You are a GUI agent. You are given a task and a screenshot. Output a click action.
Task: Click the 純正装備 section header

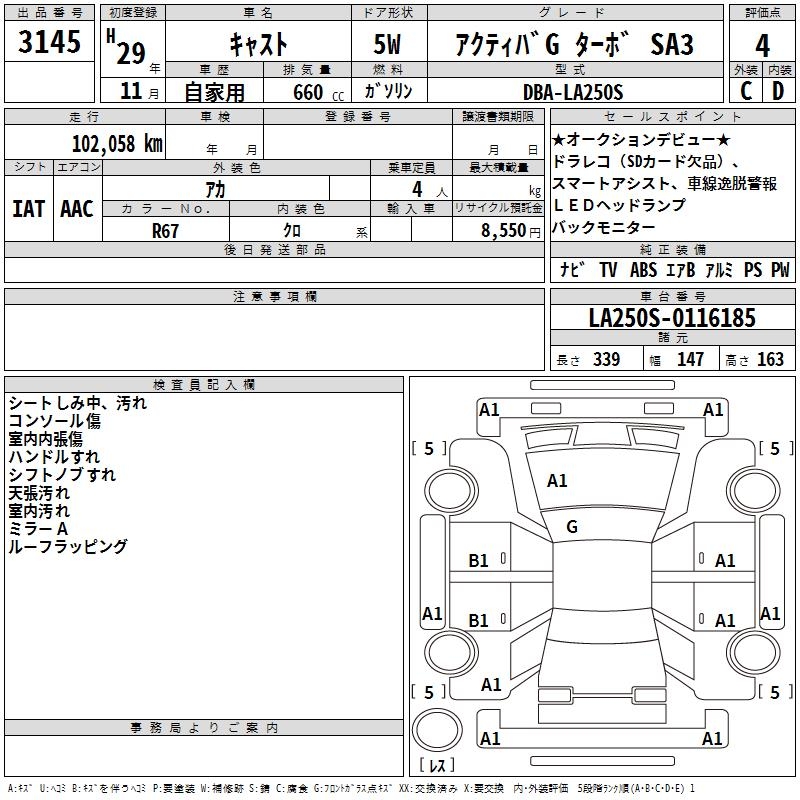coord(672,249)
